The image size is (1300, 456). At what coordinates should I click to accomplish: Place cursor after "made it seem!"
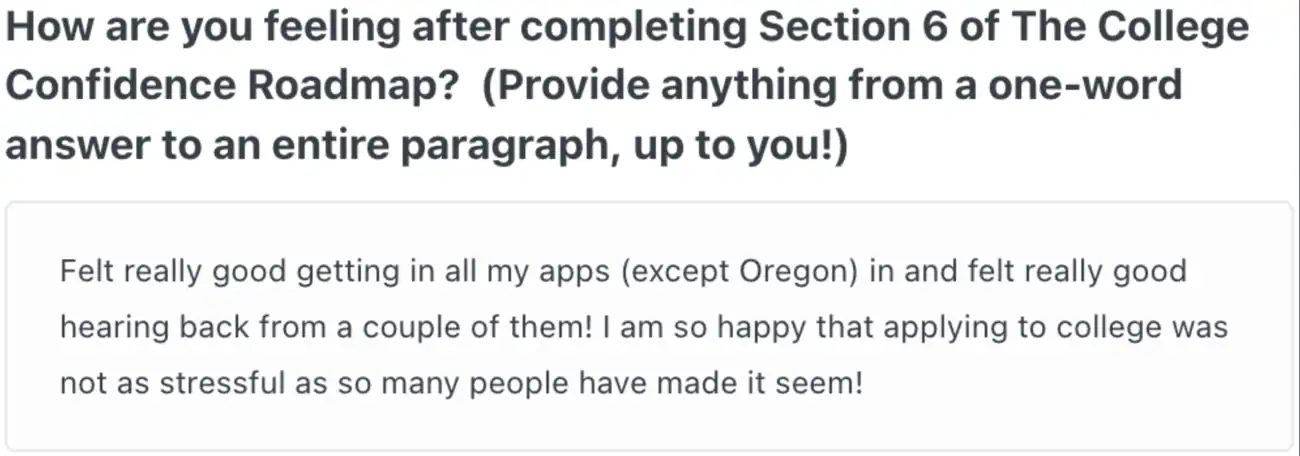pos(863,385)
